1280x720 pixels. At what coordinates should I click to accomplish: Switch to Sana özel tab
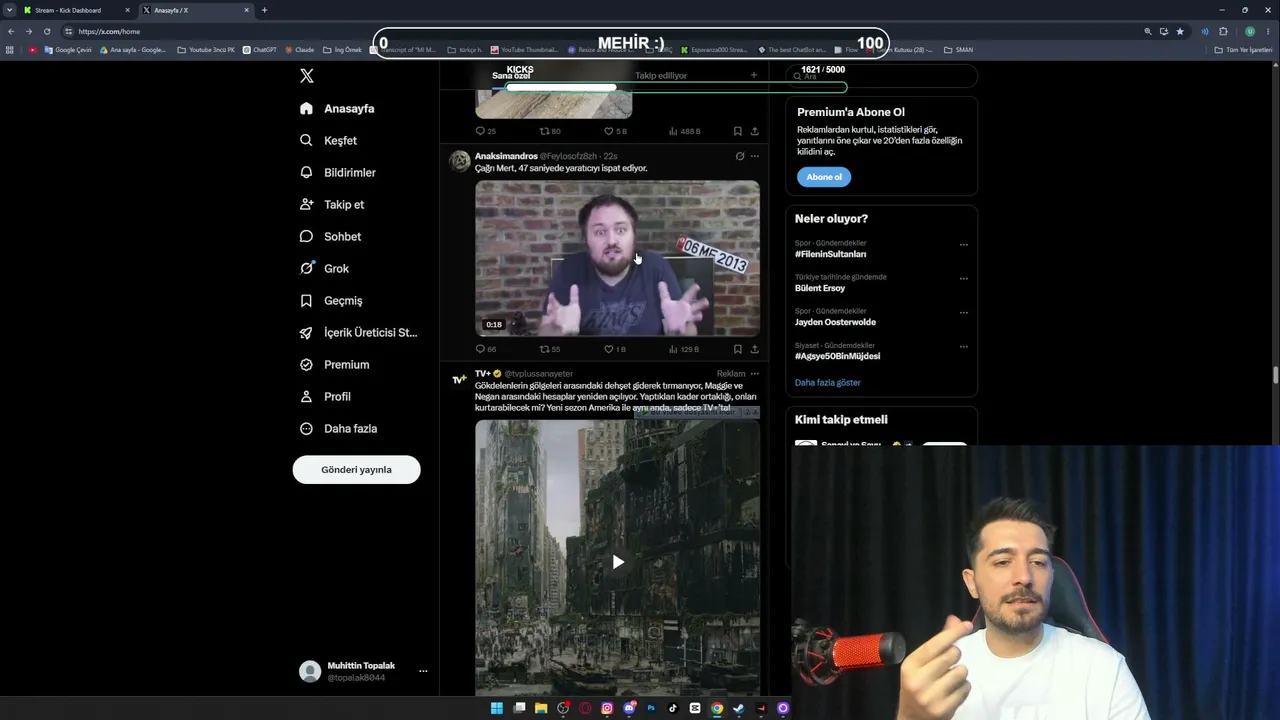511,76
